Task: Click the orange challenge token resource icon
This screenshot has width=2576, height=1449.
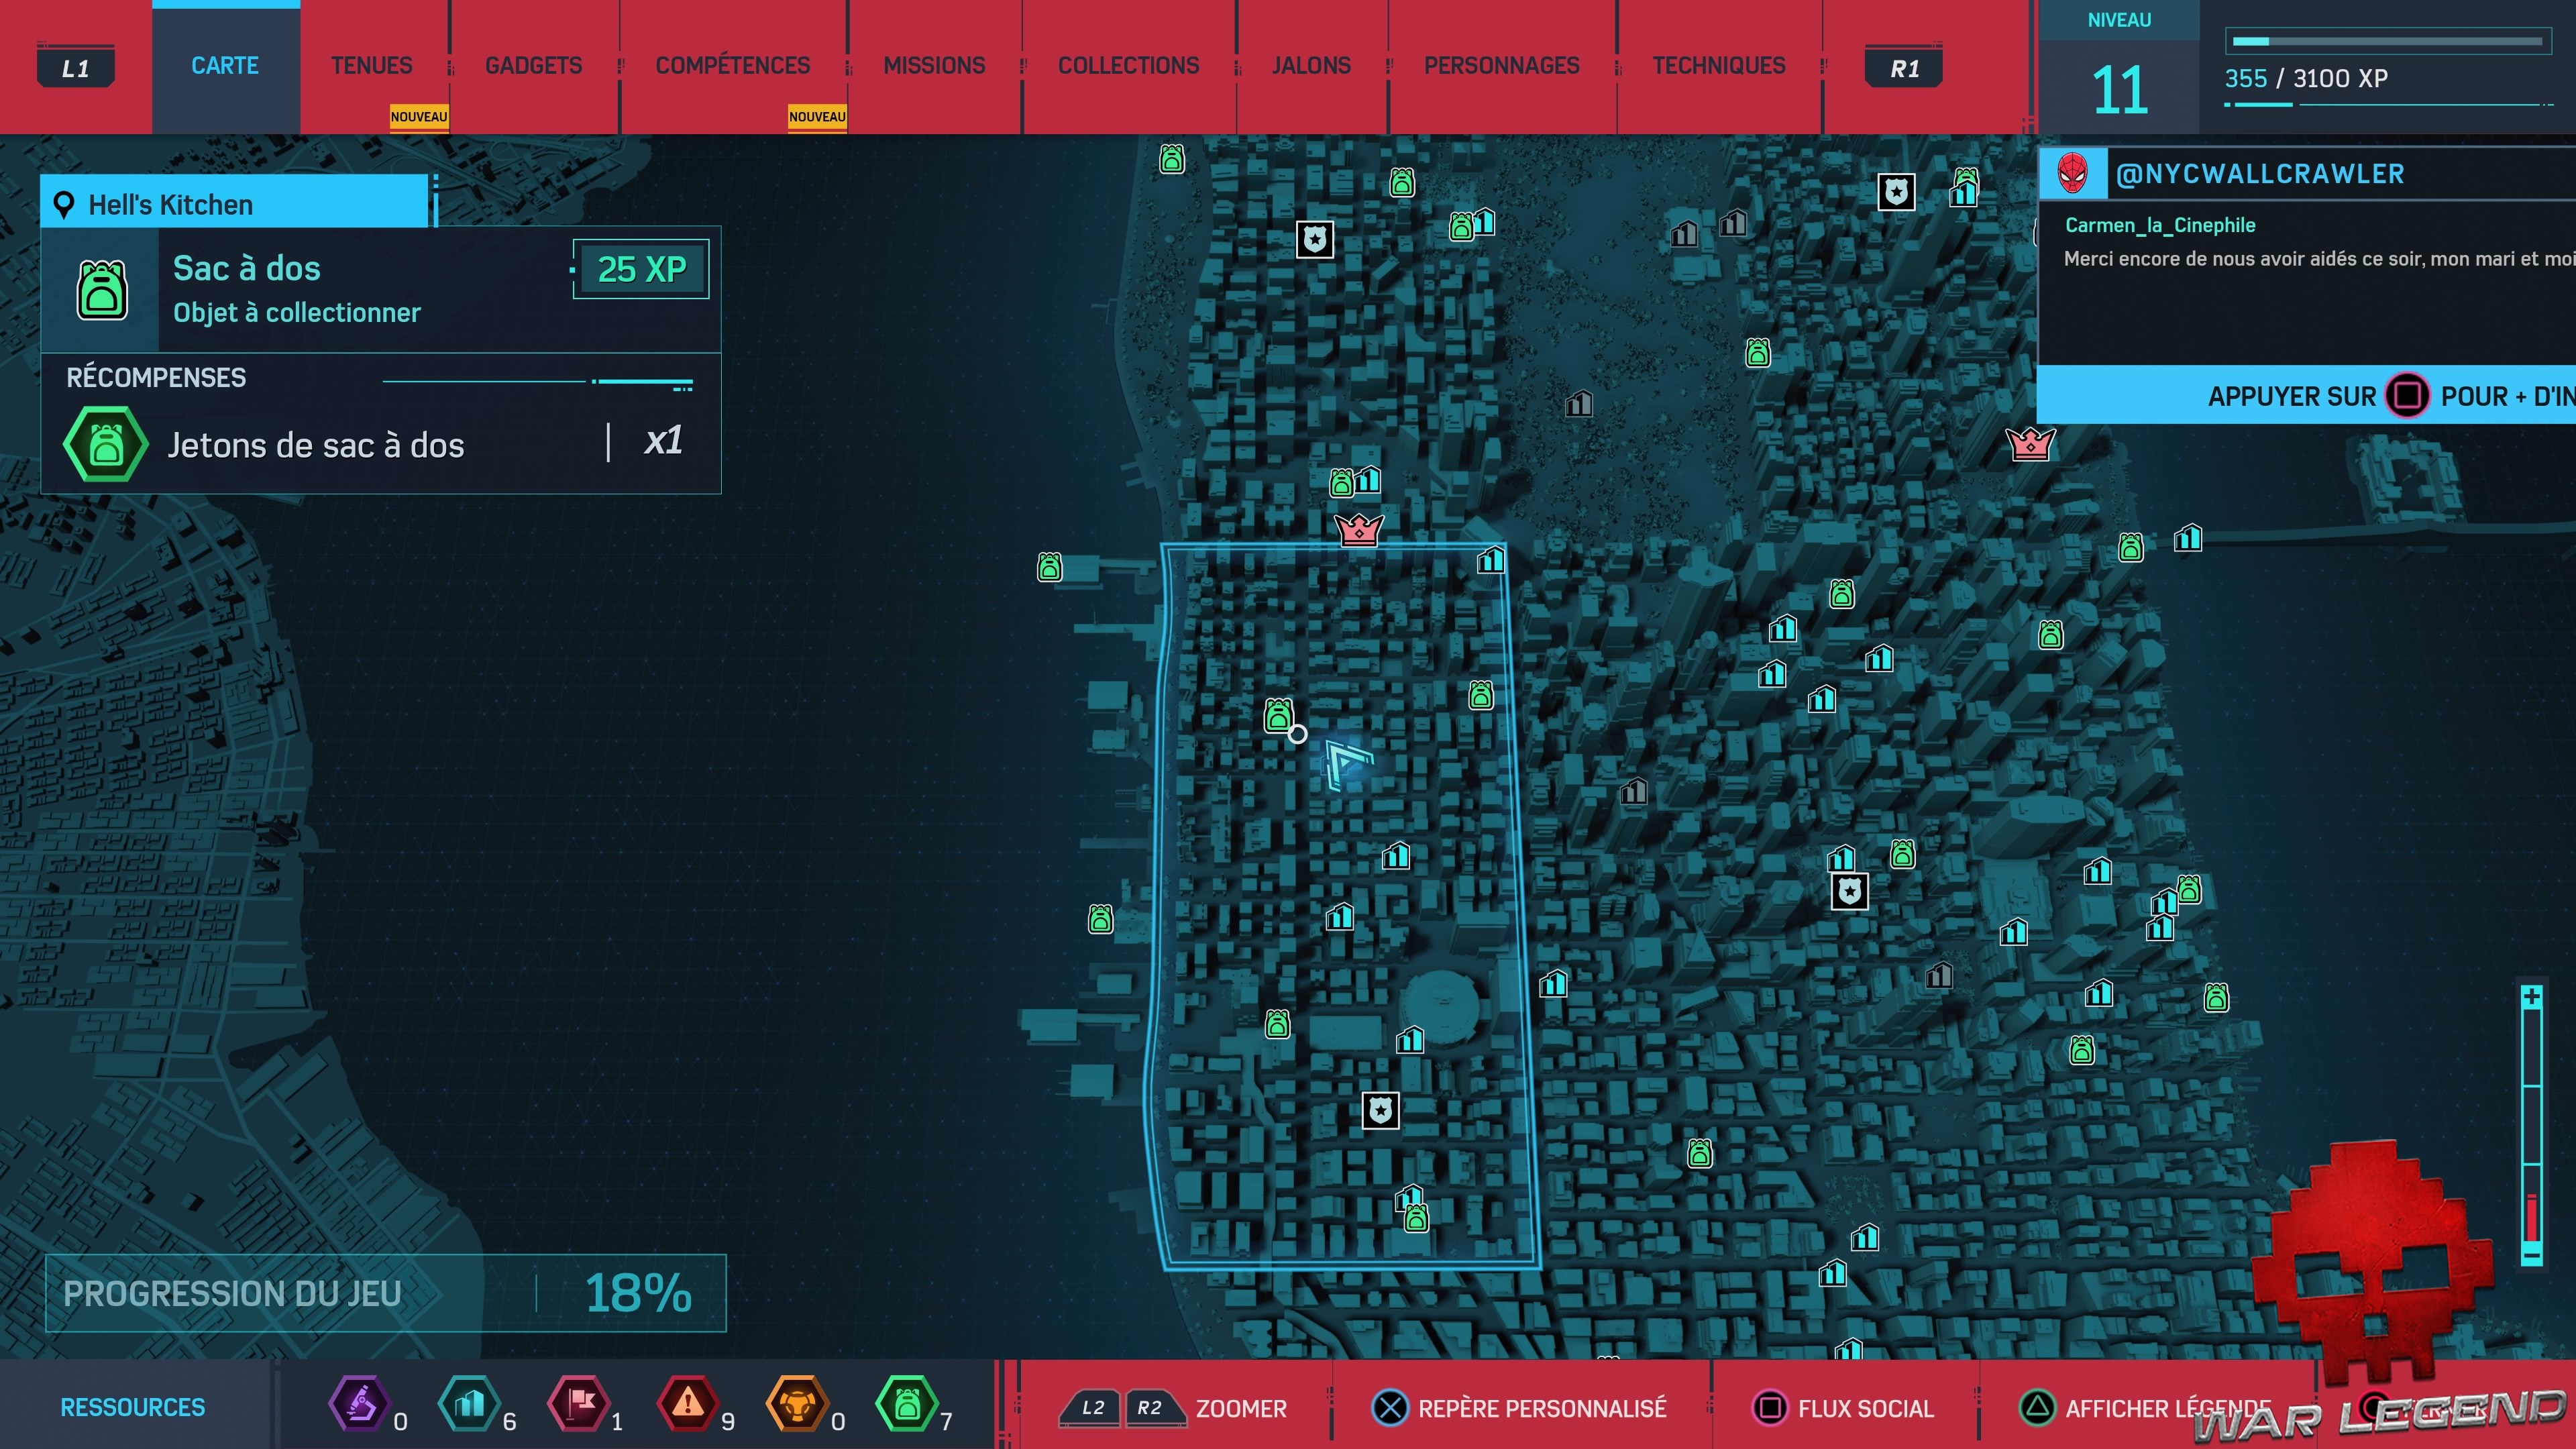Action: (797, 1404)
